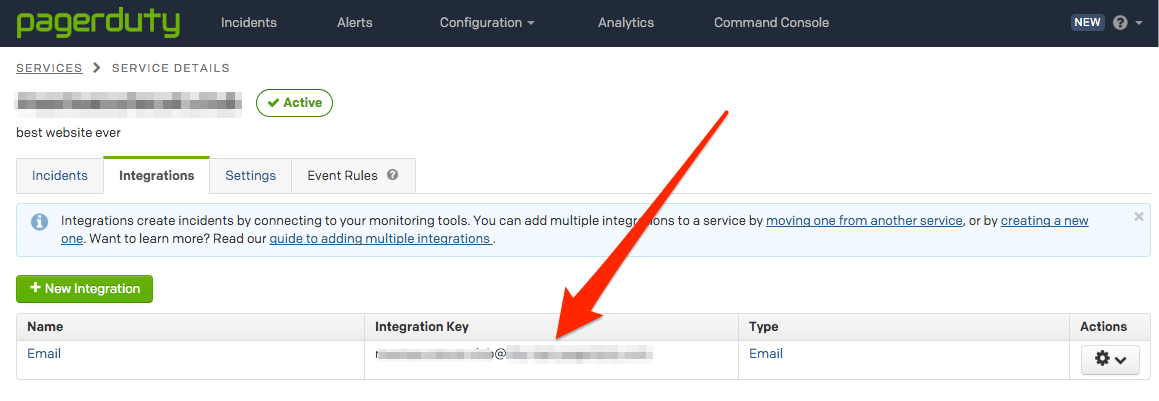
Task: Follow the guide to adding multiple integrations link
Action: [380, 239]
